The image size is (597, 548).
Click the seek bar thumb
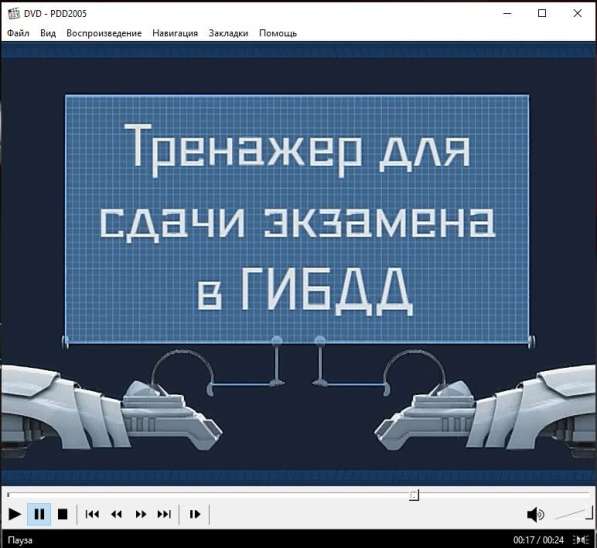click(414, 495)
